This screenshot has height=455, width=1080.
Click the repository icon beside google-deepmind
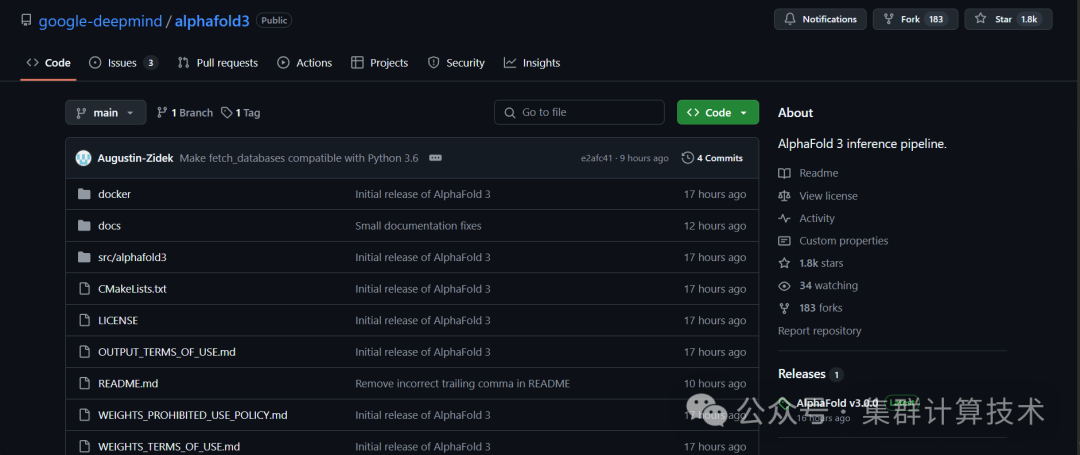tap(26, 20)
